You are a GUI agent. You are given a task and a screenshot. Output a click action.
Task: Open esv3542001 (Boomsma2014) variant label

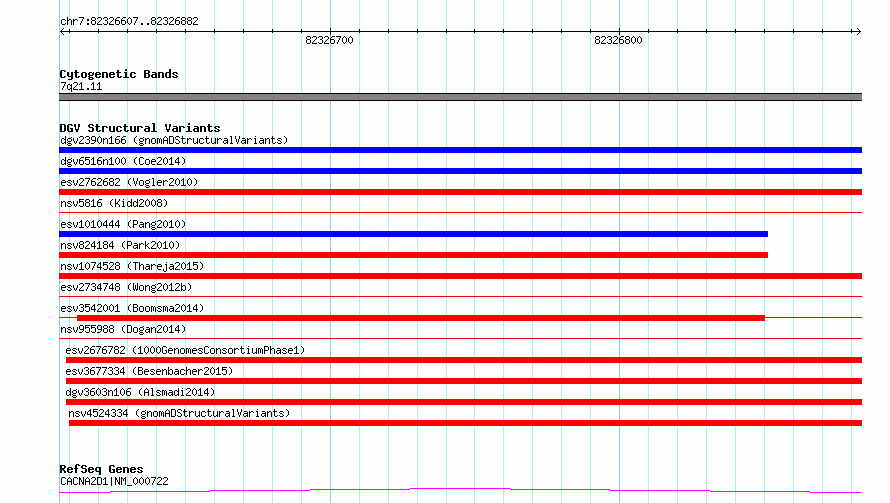(x=132, y=308)
